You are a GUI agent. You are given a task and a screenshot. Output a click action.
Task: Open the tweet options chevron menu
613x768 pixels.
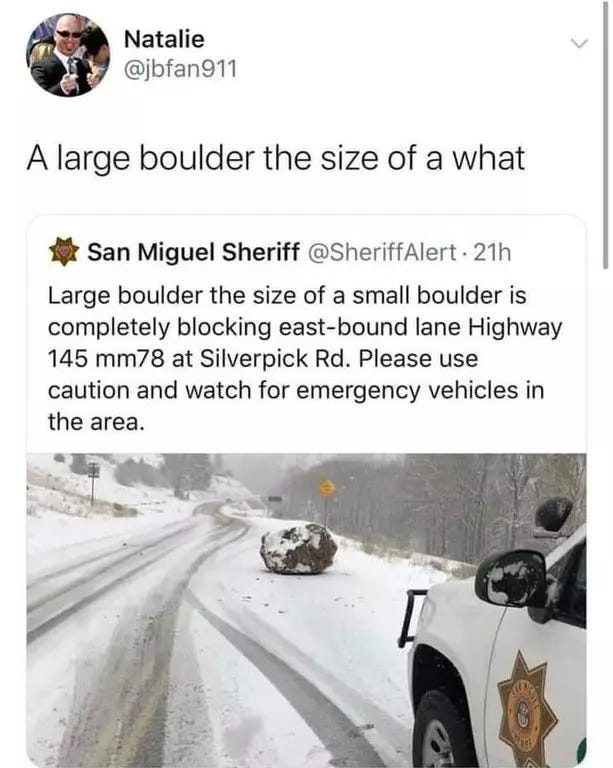click(x=579, y=44)
